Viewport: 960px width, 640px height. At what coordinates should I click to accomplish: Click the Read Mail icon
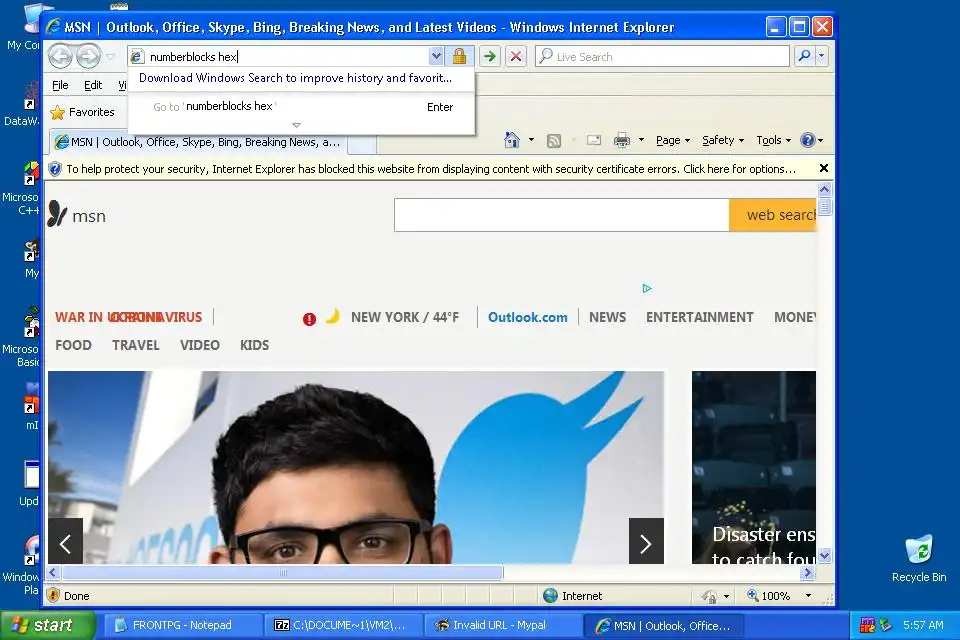pyautogui.click(x=594, y=140)
